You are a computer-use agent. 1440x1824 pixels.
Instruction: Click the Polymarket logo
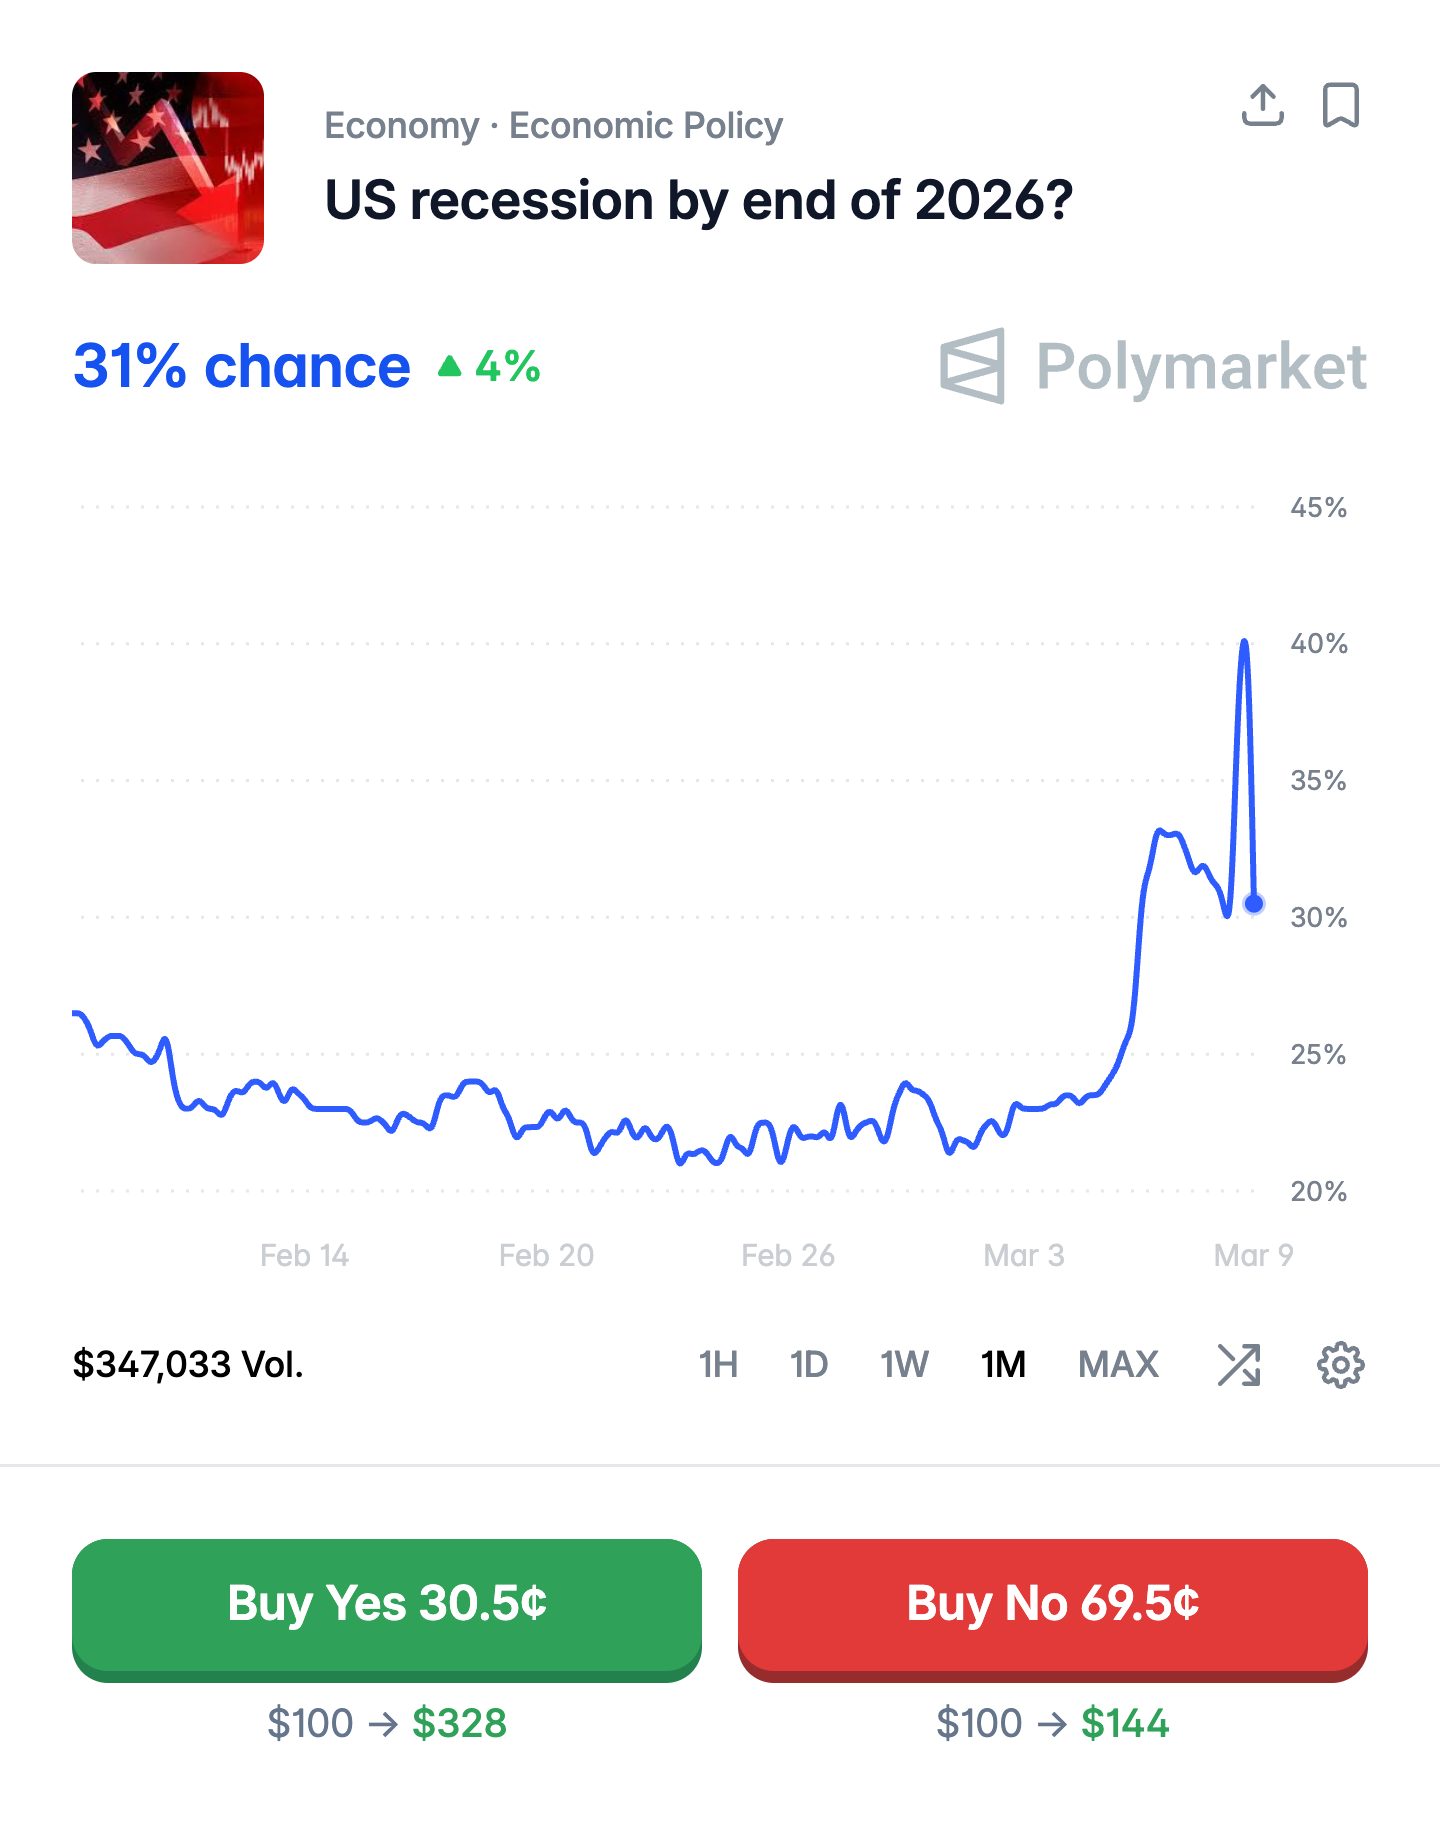click(x=1153, y=366)
